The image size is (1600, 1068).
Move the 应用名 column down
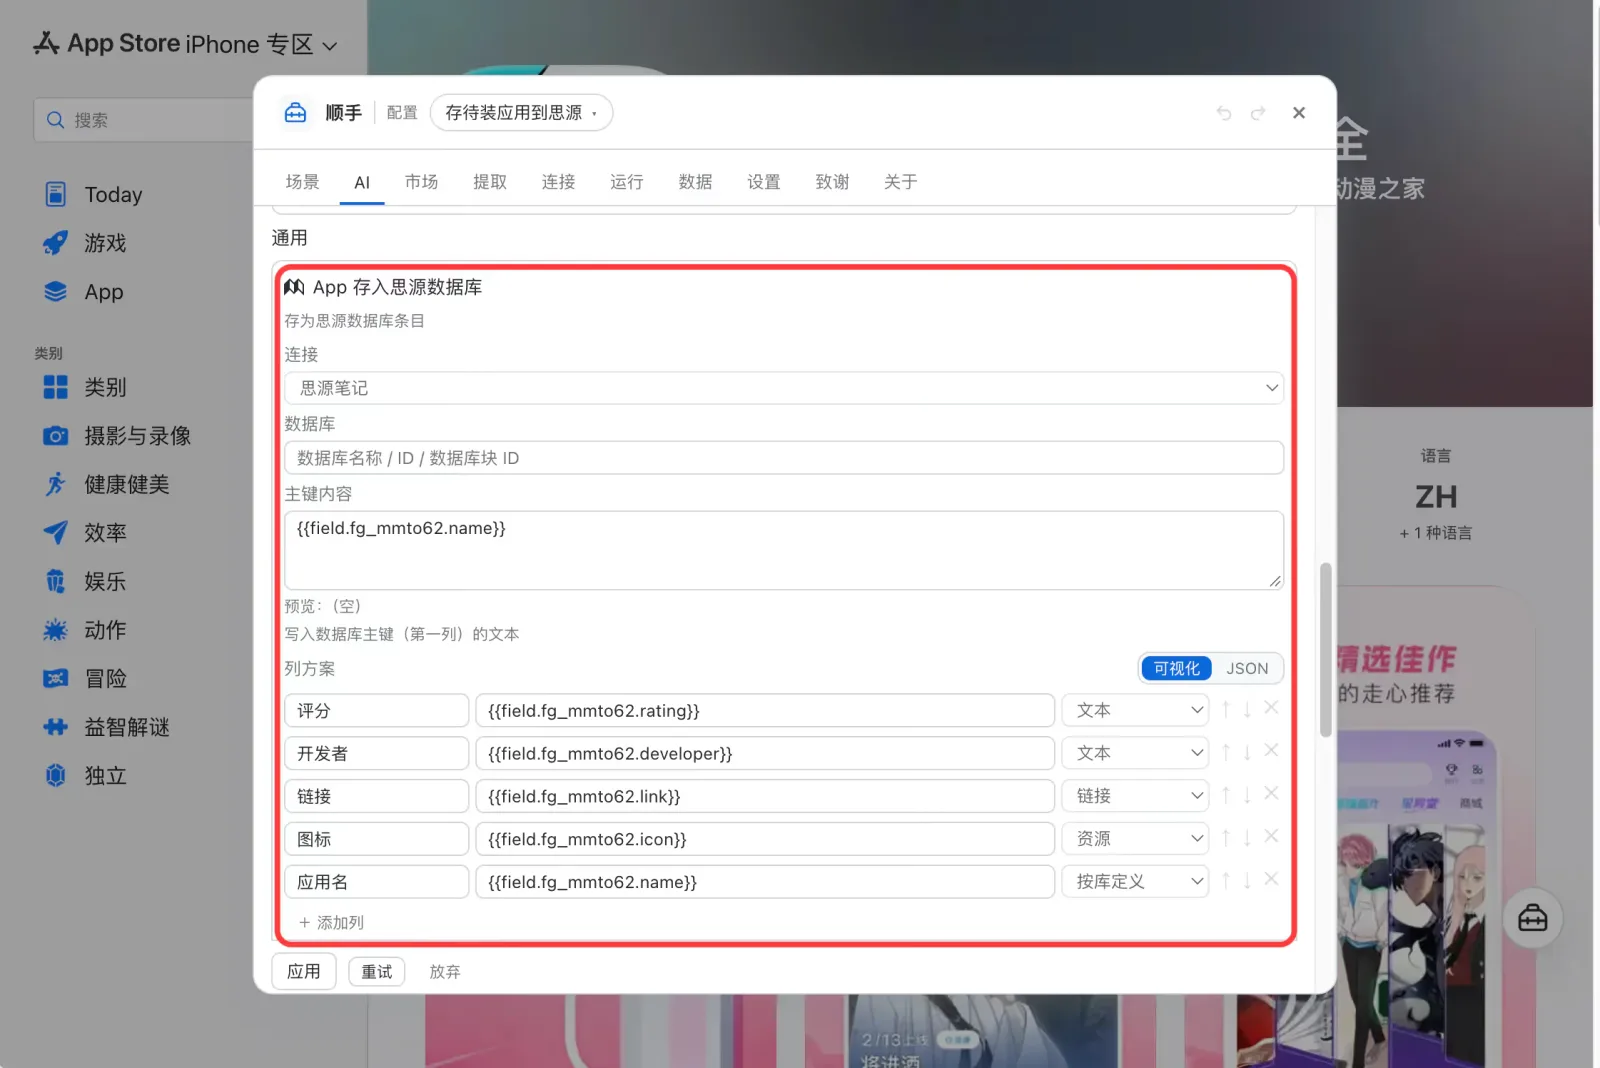(1247, 881)
